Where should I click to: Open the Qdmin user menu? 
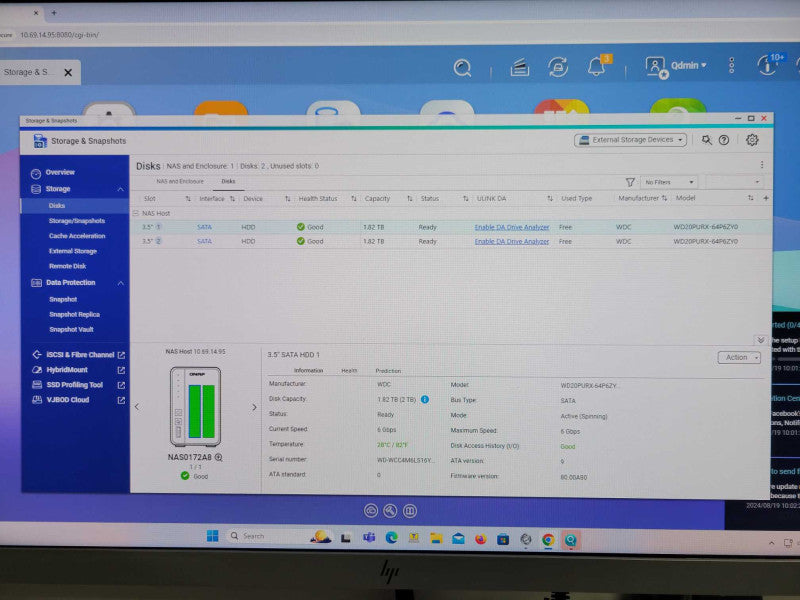[x=676, y=66]
